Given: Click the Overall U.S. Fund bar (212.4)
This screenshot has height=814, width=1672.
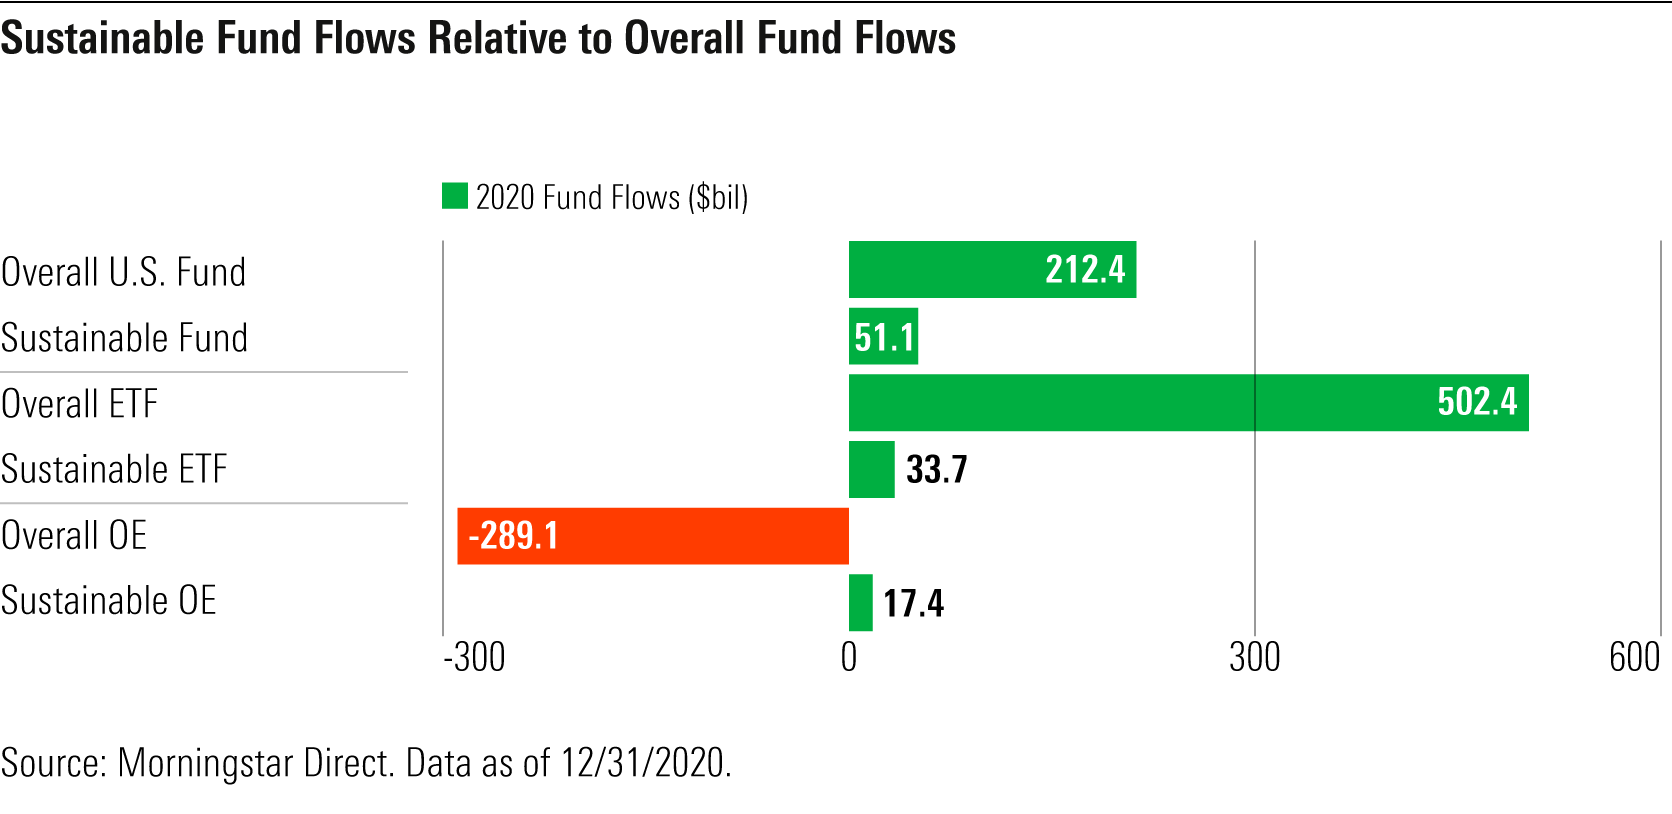Looking at the screenshot, I should [991, 270].
